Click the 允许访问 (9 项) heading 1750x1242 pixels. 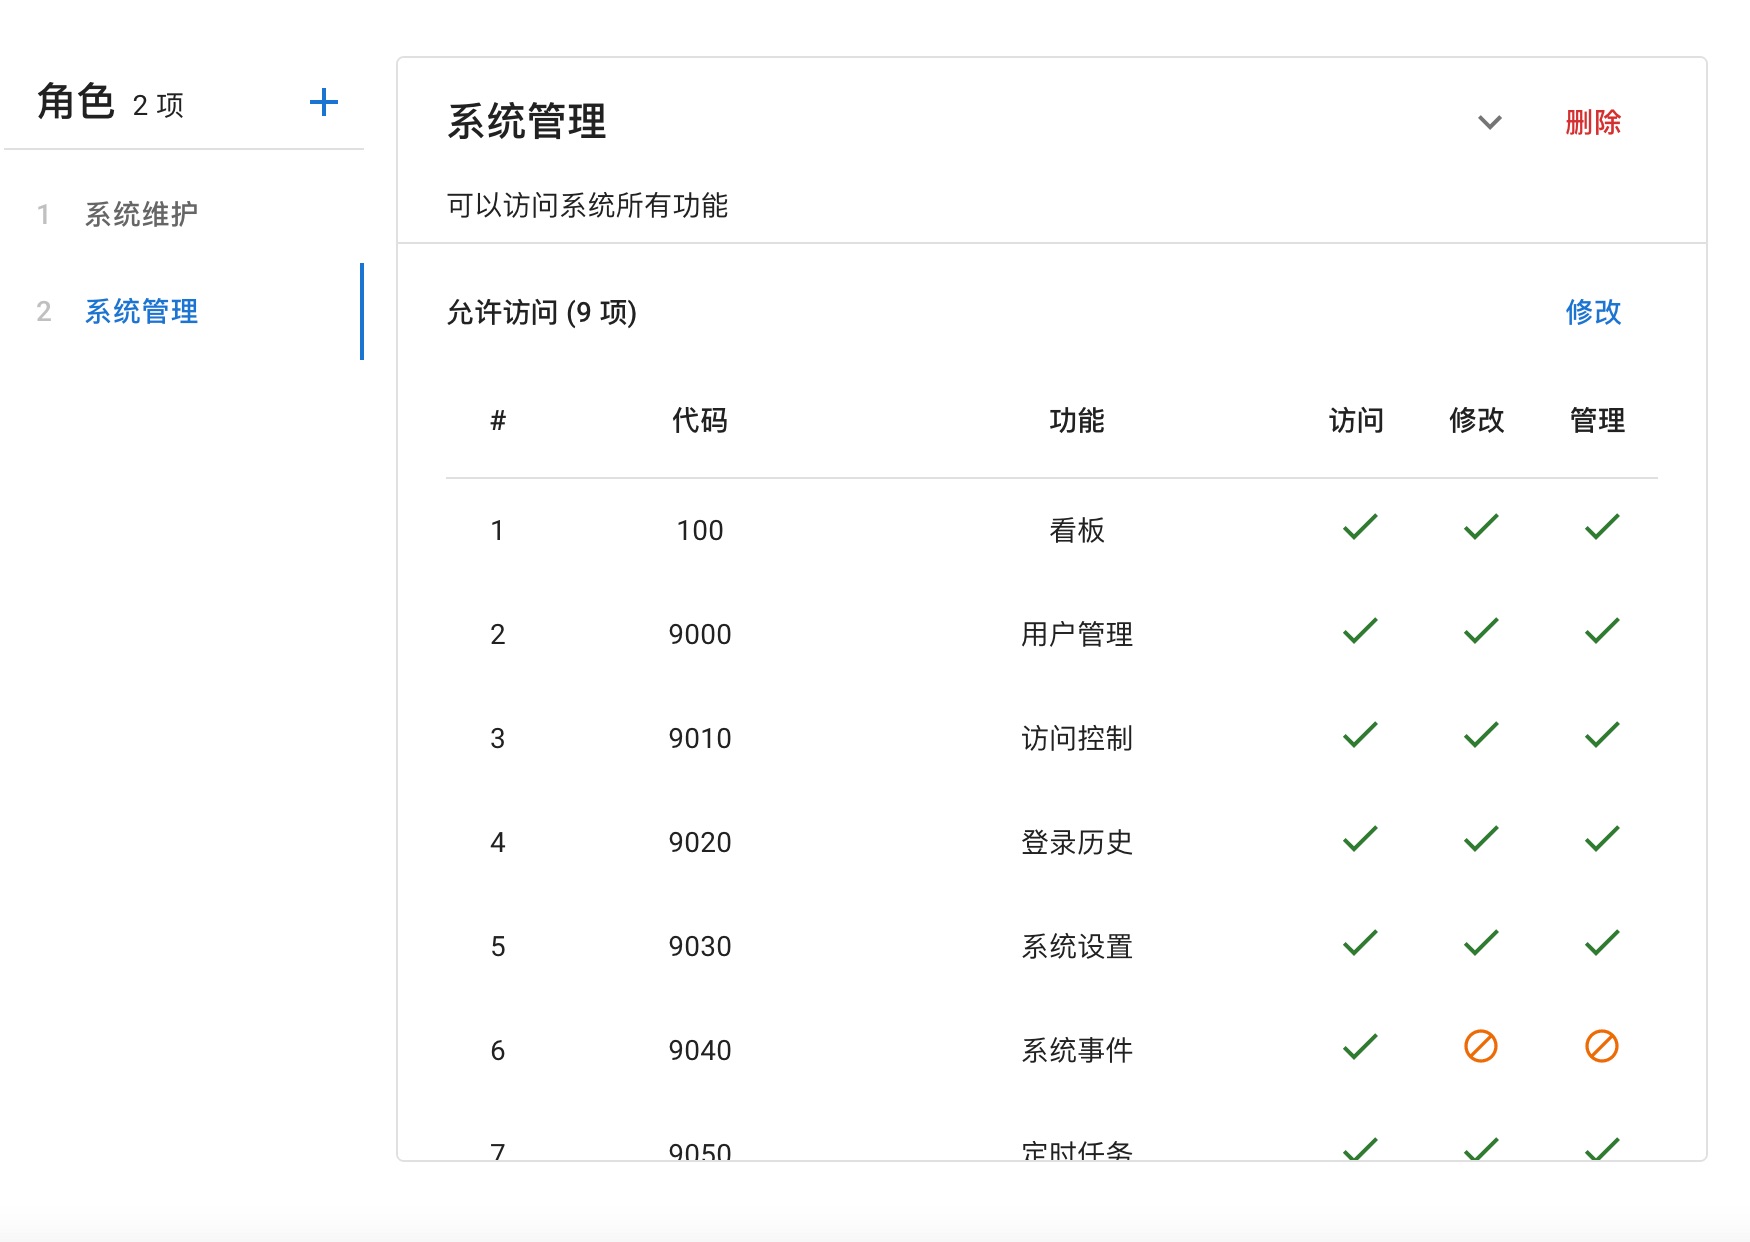click(x=541, y=312)
